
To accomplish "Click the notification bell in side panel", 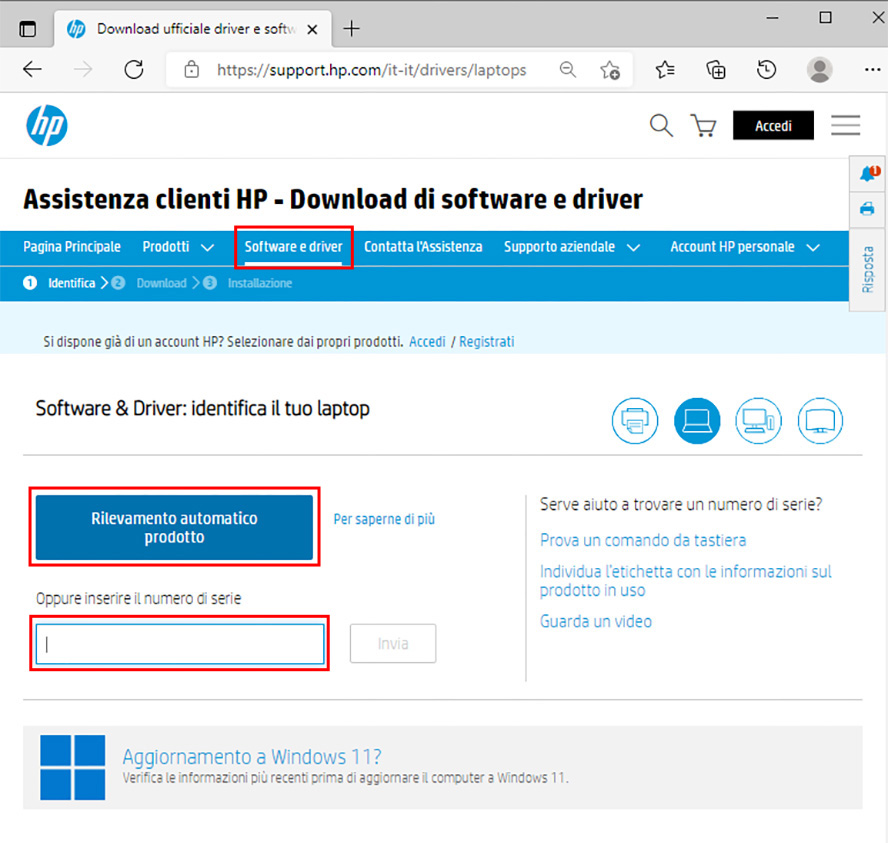I will point(867,174).
